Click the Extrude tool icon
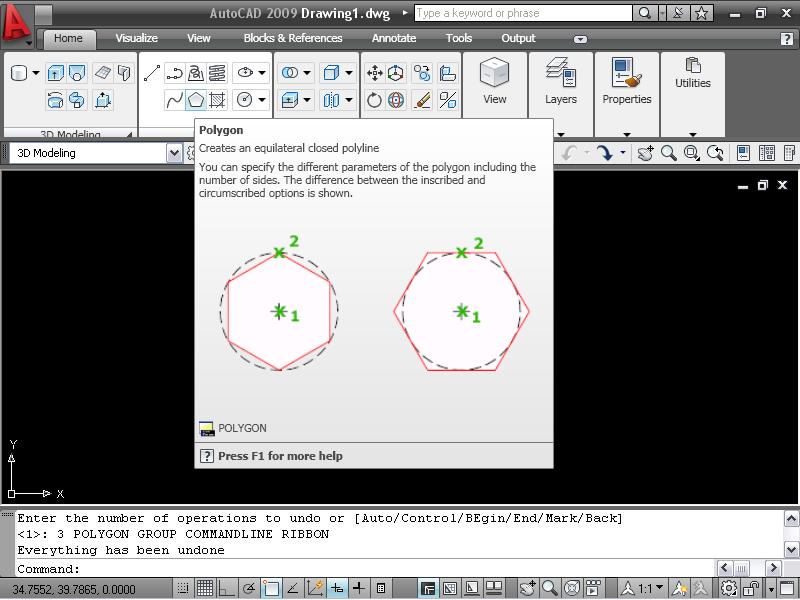The width and height of the screenshot is (800, 600). point(55,73)
